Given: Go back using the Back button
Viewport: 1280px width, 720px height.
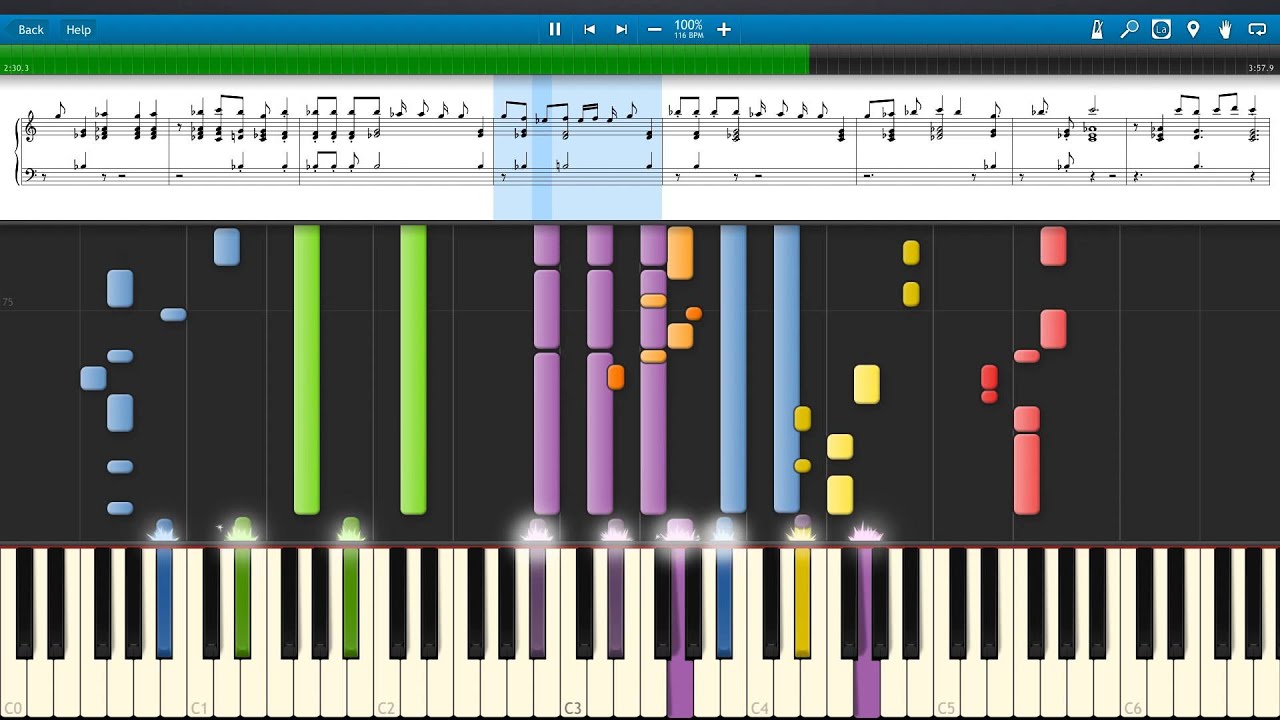Looking at the screenshot, I should pos(30,30).
